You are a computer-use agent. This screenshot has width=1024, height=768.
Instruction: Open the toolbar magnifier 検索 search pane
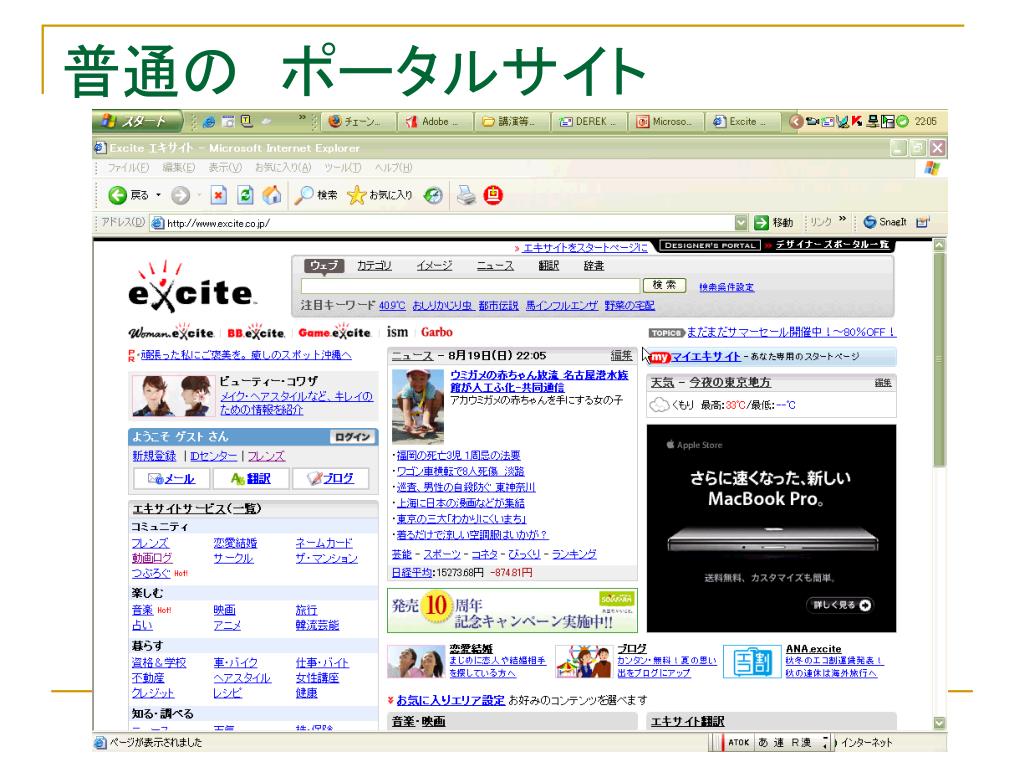click(x=316, y=195)
